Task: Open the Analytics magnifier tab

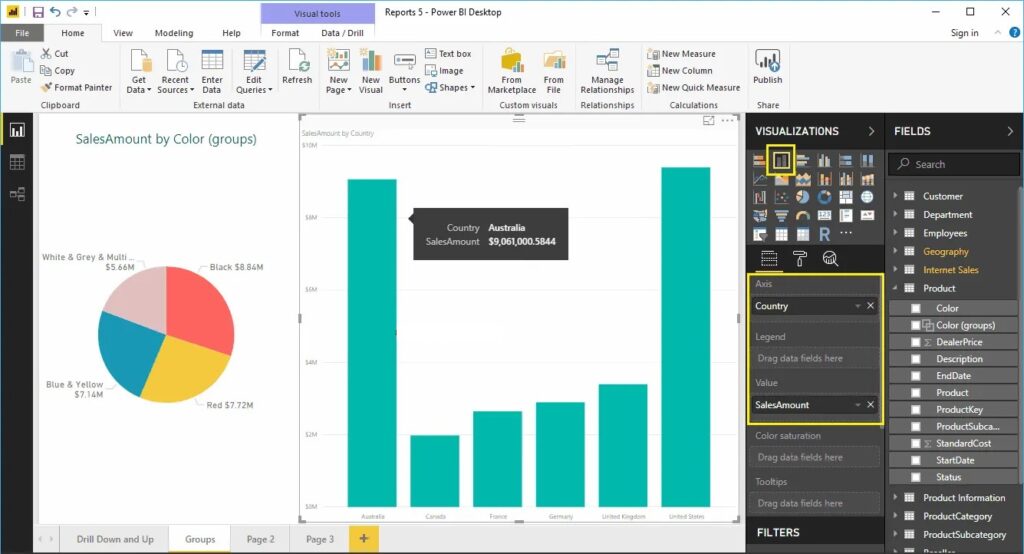Action: pyautogui.click(x=830, y=259)
